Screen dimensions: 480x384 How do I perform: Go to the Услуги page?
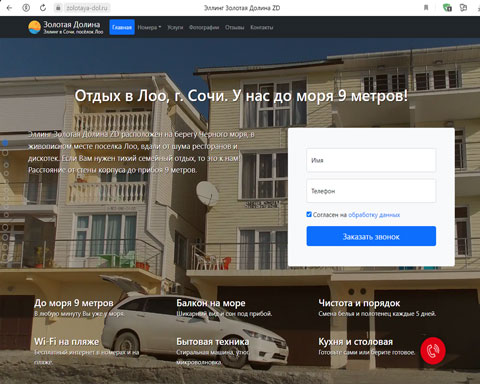[x=175, y=27]
